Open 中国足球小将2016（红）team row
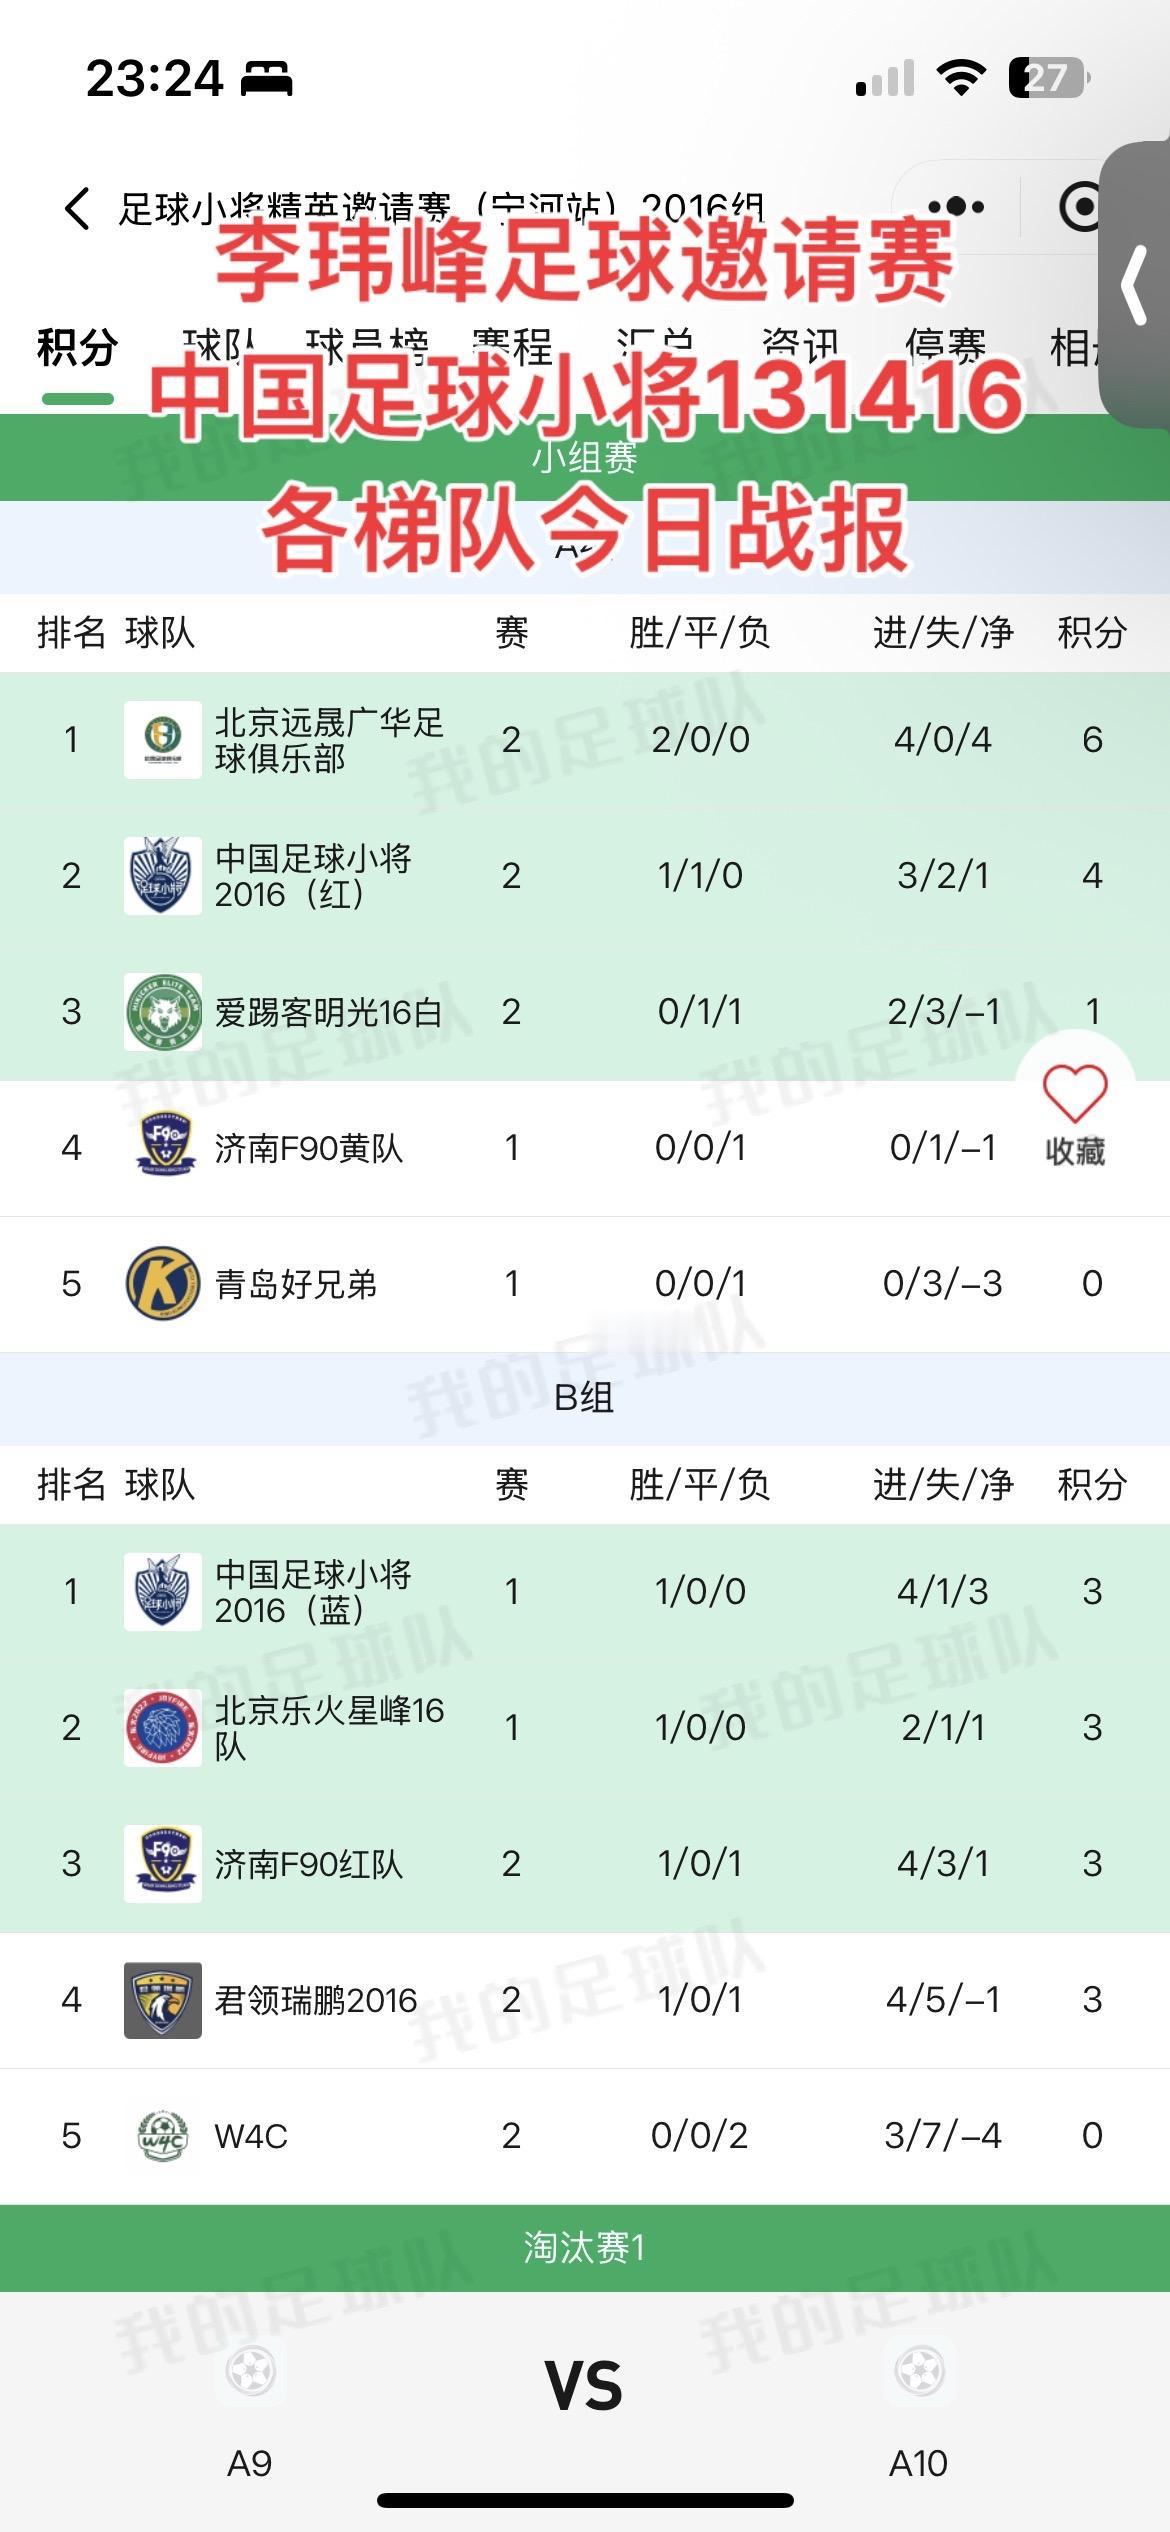The image size is (1170, 2532). click(585, 876)
